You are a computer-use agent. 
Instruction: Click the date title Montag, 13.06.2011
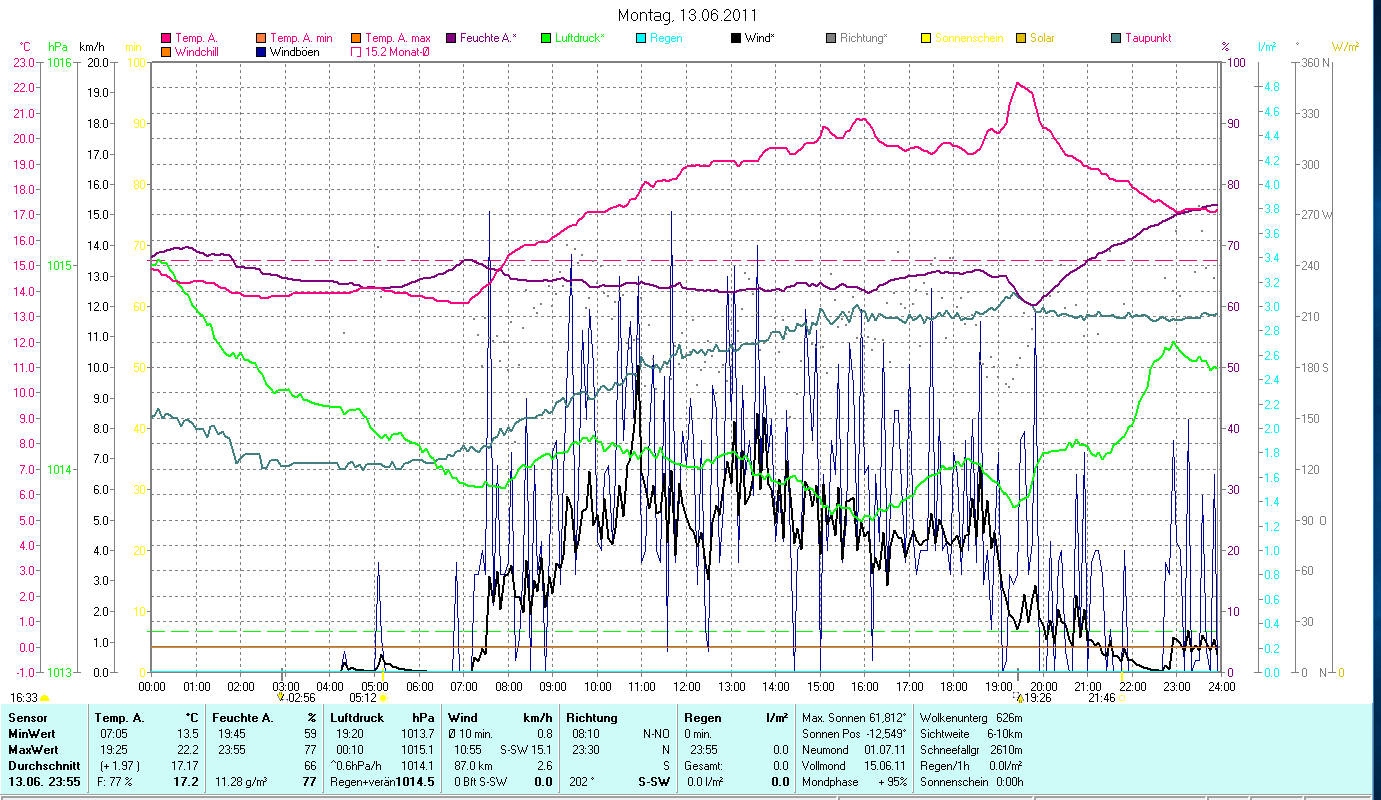point(687,15)
